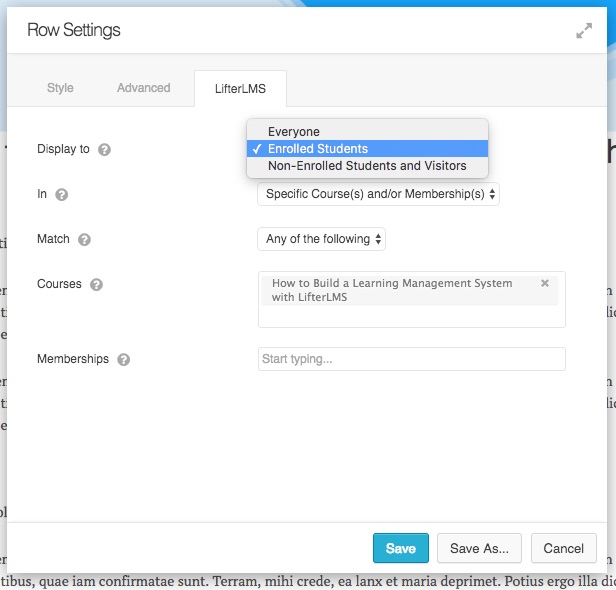Focus the Memberships Start typing field

click(412, 359)
